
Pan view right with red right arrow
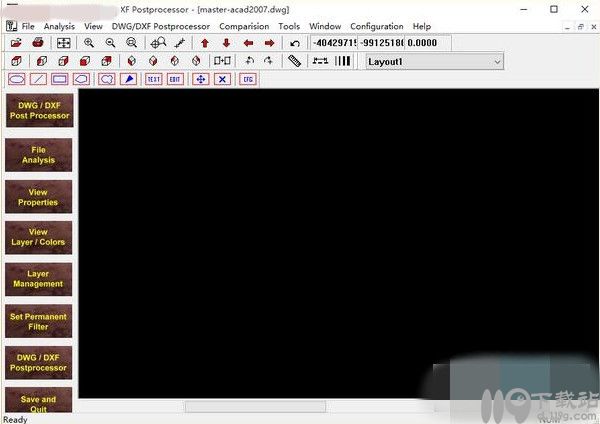(x=270, y=43)
